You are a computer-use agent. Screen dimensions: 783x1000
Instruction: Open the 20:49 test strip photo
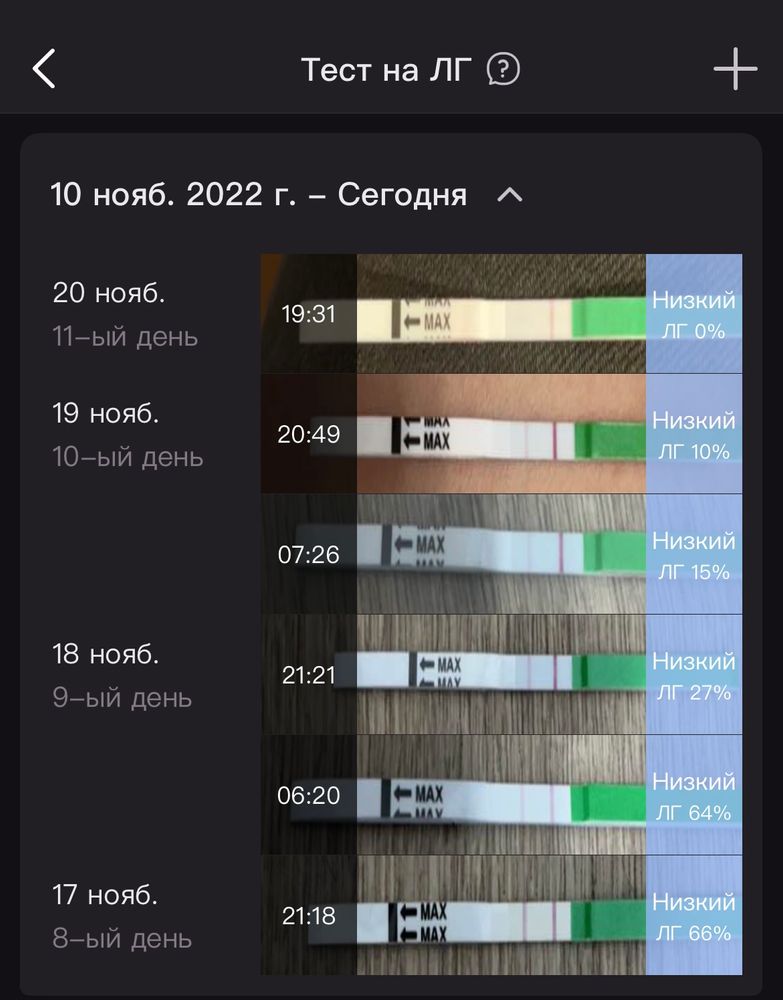[x=500, y=434]
